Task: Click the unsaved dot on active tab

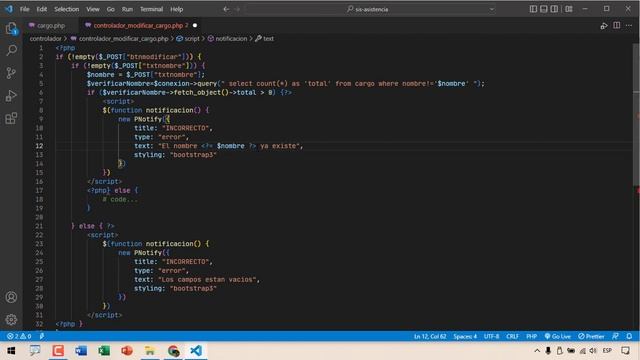Action: [x=195, y=25]
